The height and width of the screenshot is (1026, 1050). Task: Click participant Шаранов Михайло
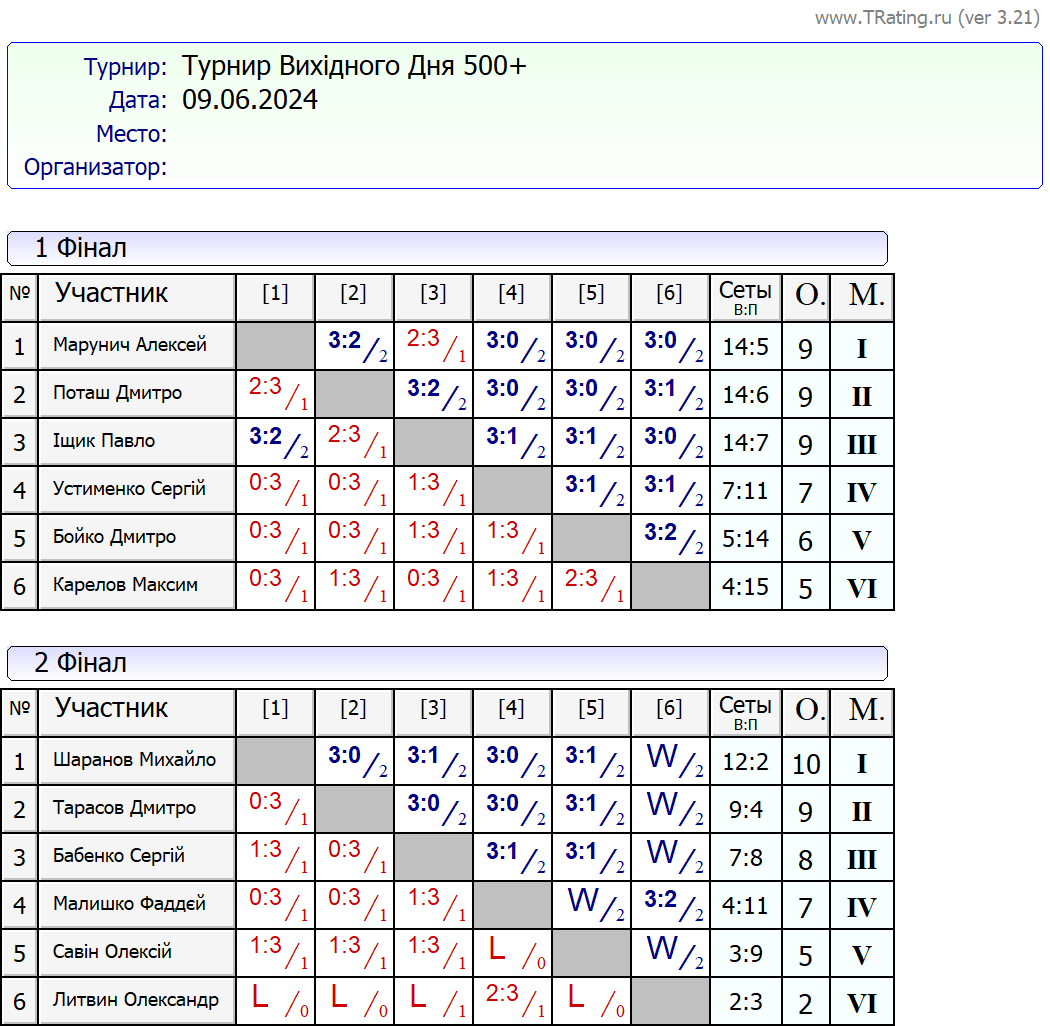click(x=136, y=761)
